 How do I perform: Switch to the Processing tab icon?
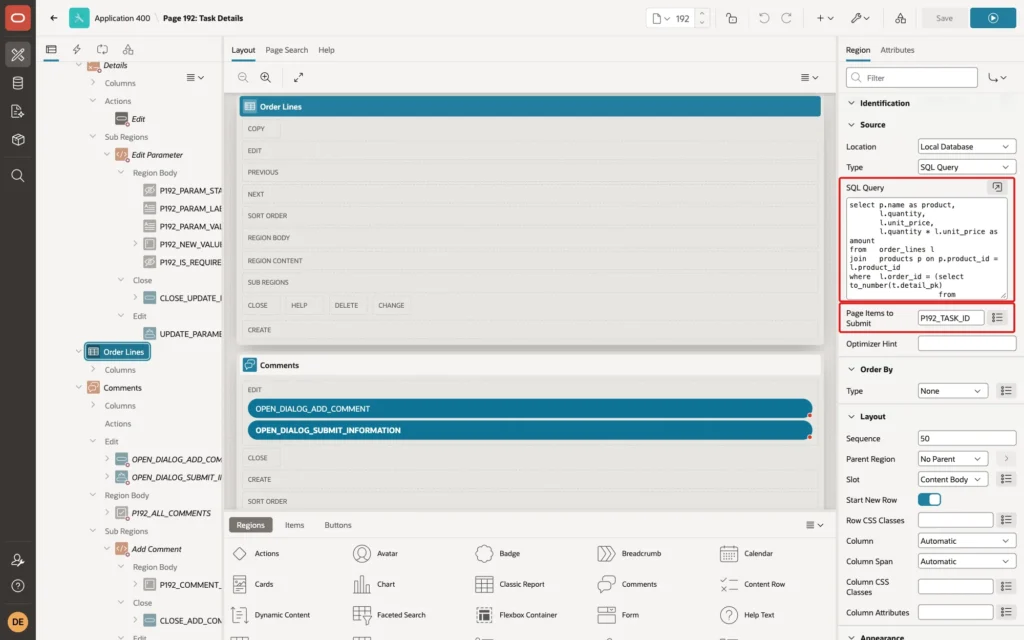(103, 50)
